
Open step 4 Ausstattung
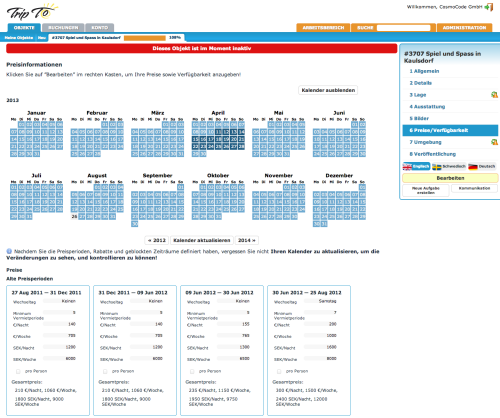coord(427,107)
